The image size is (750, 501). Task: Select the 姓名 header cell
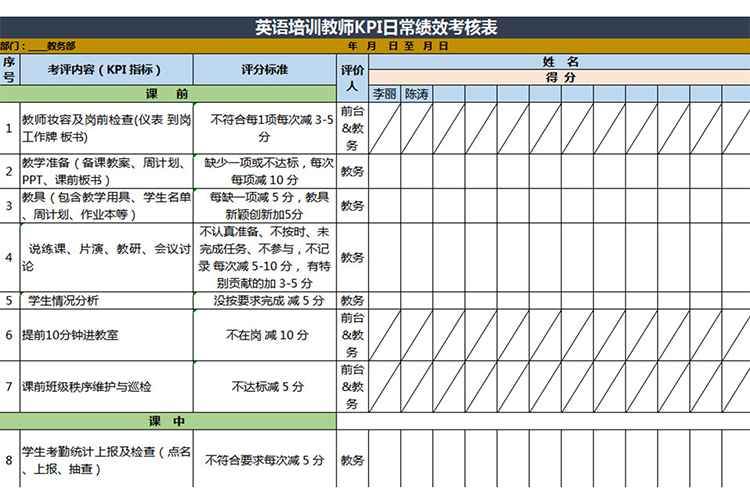(x=559, y=62)
